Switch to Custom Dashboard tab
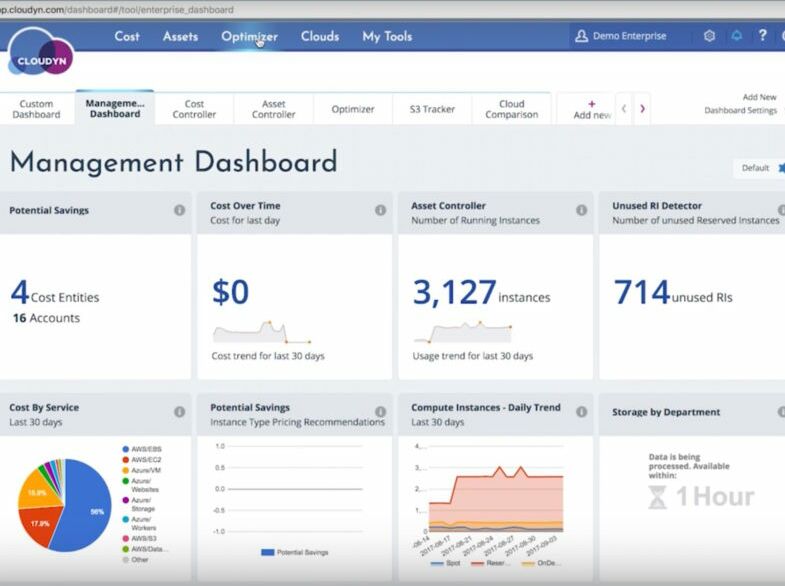The width and height of the screenshot is (785, 586). click(36, 109)
